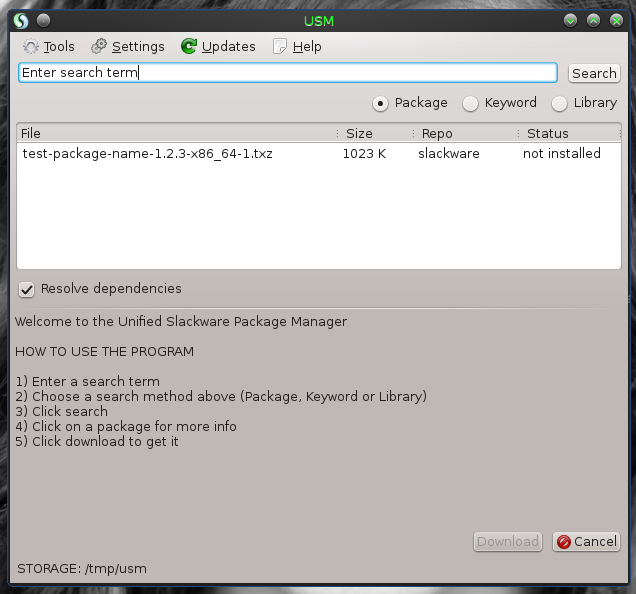Click the Search button

[594, 73]
